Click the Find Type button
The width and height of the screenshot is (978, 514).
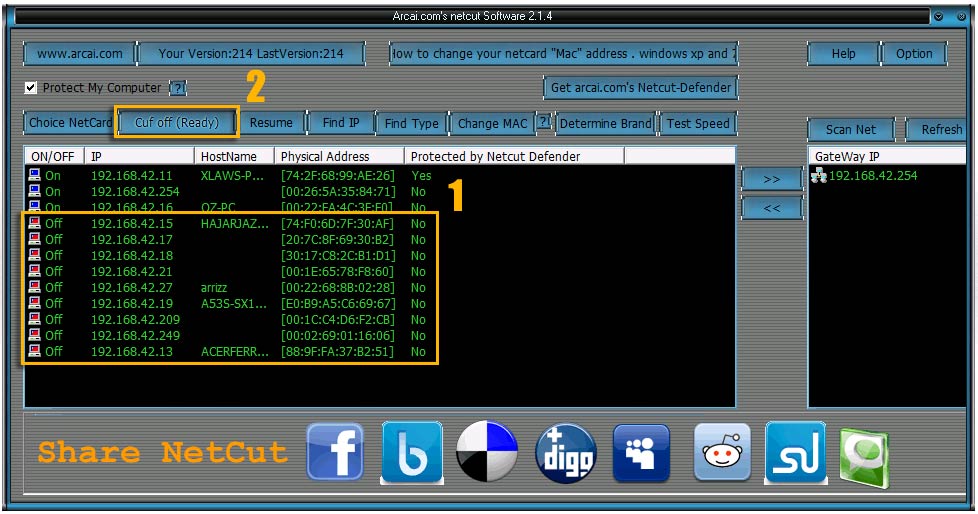pos(412,124)
